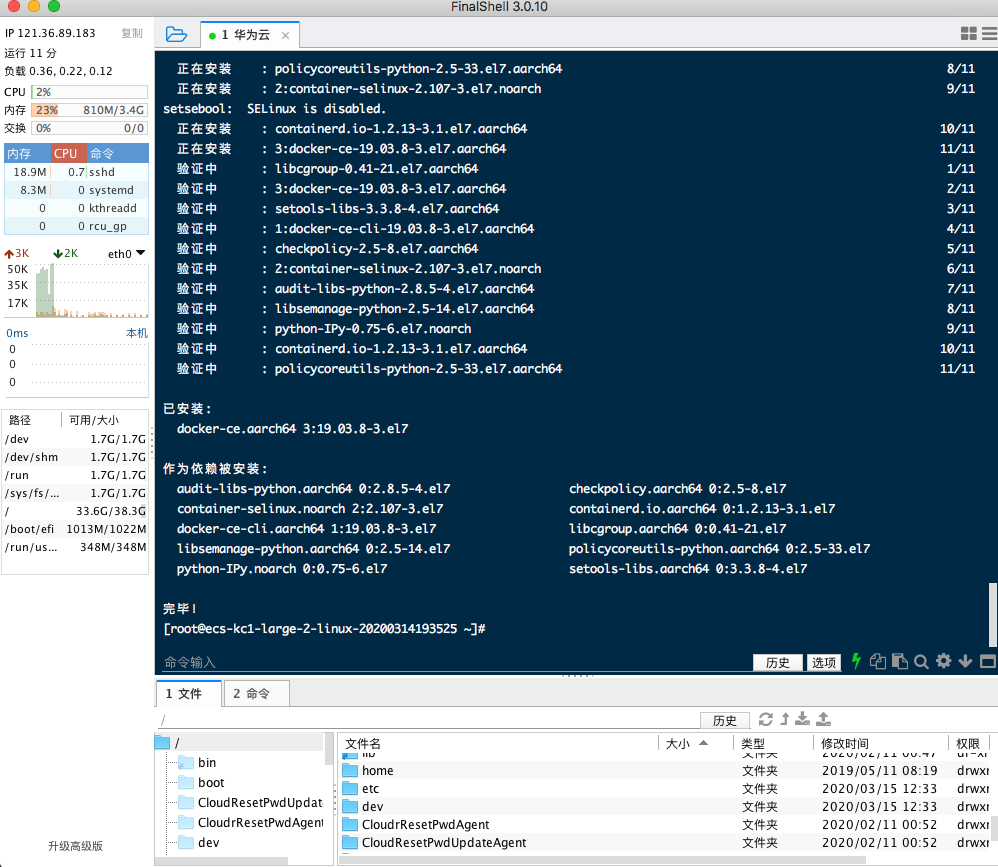Select kthreadd process row

76,208
